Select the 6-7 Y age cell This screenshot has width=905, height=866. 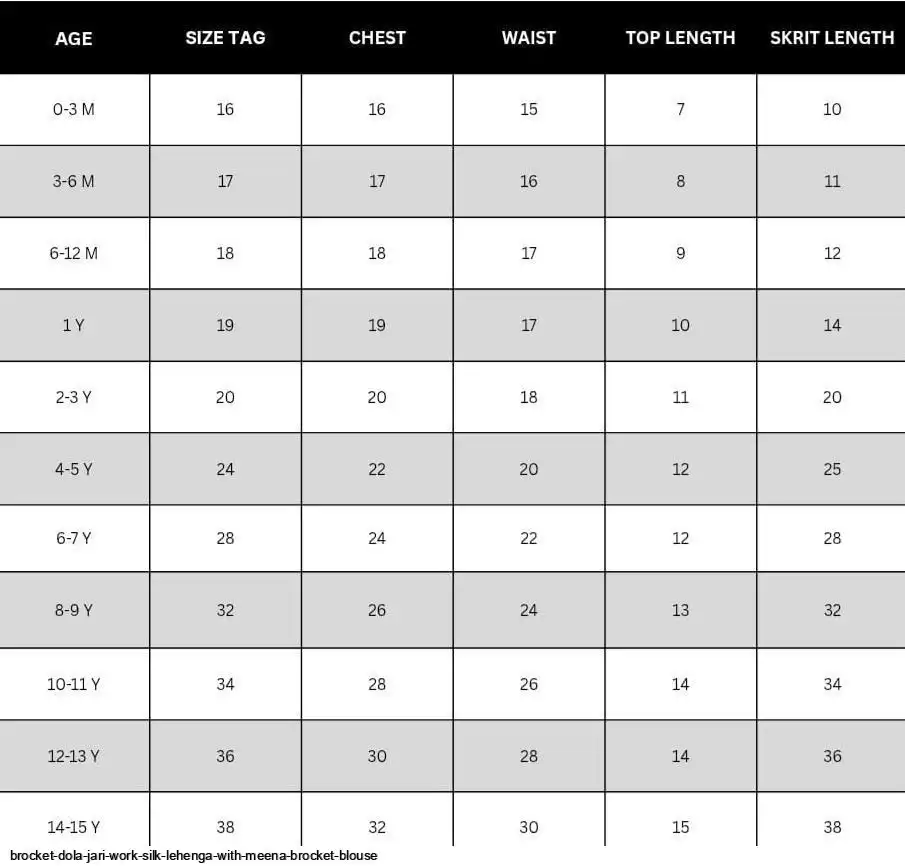[x=74, y=538]
